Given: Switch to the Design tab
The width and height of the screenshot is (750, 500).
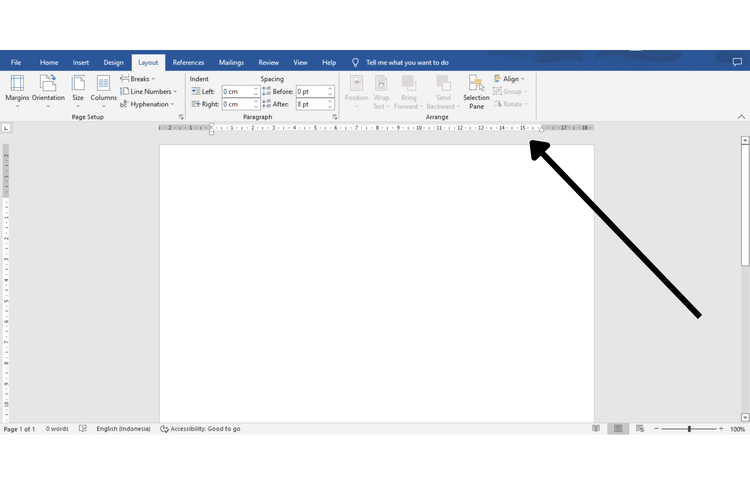Looking at the screenshot, I should pyautogui.click(x=113, y=62).
